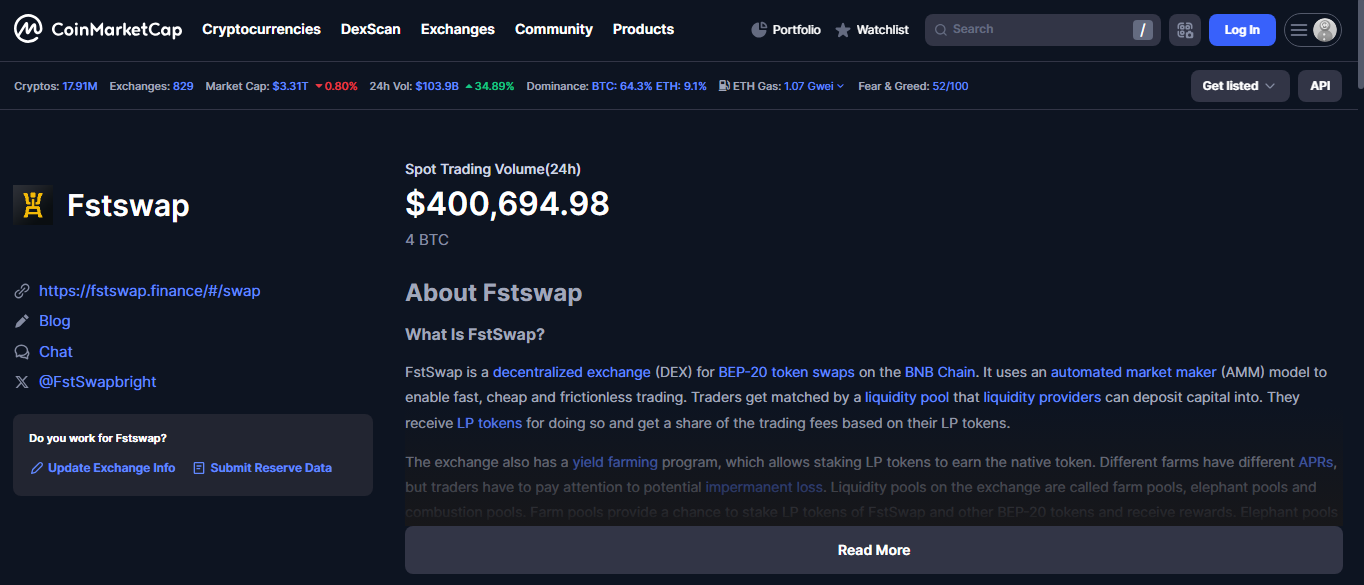Click the Market Cap $3.31T value

(290, 86)
